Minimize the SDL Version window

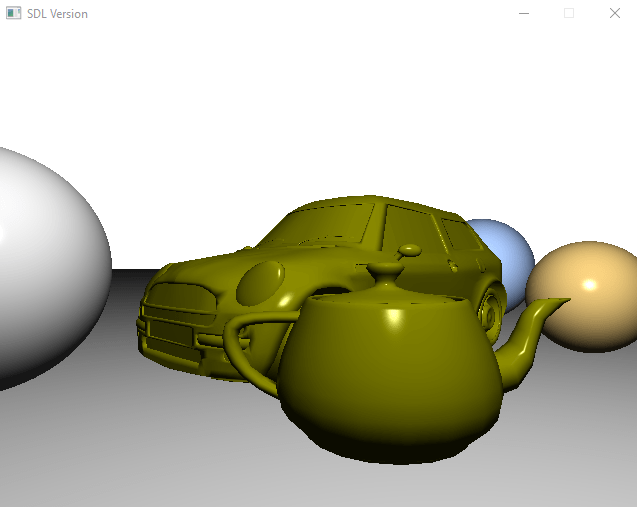pos(523,13)
